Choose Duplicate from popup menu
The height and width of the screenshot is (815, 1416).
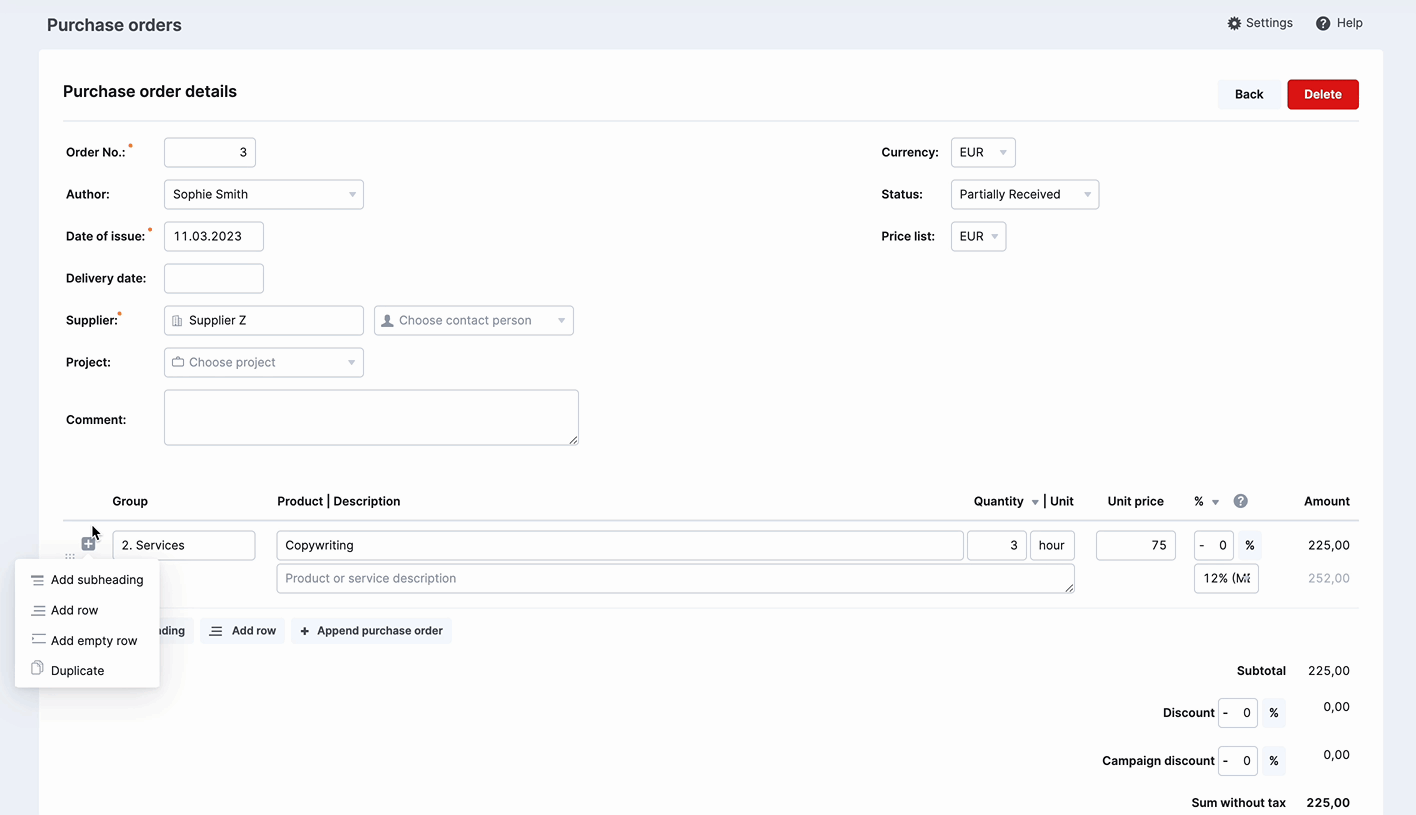(x=87, y=671)
